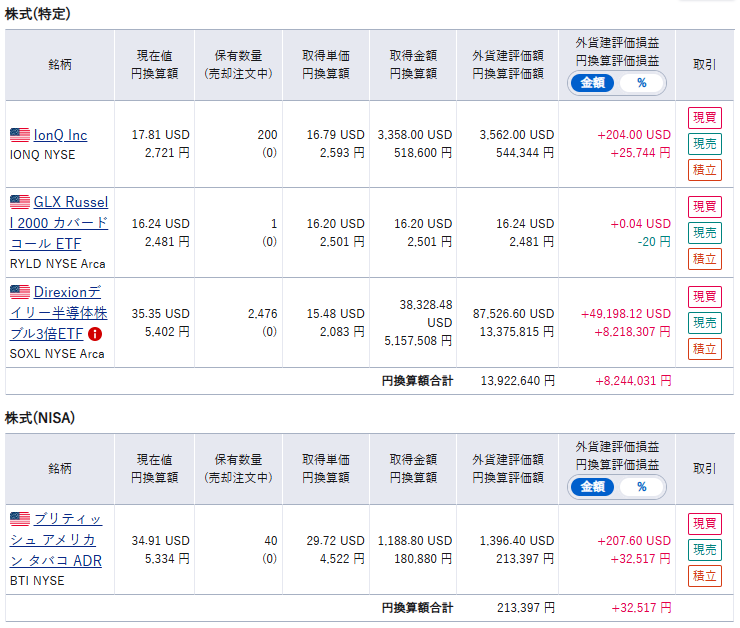Click 積立 button for BTI in NISA
The height and width of the screenshot is (628, 740).
pyautogui.click(x=705, y=576)
